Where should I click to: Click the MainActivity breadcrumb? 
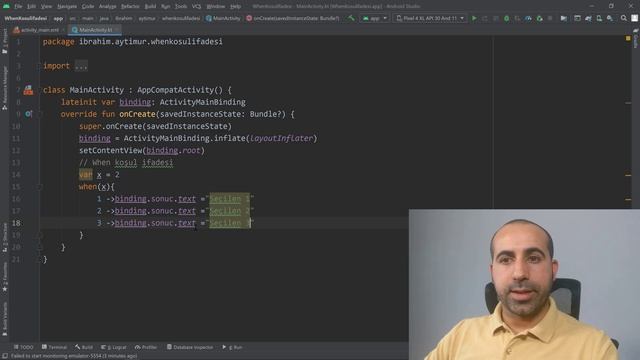pos(223,18)
